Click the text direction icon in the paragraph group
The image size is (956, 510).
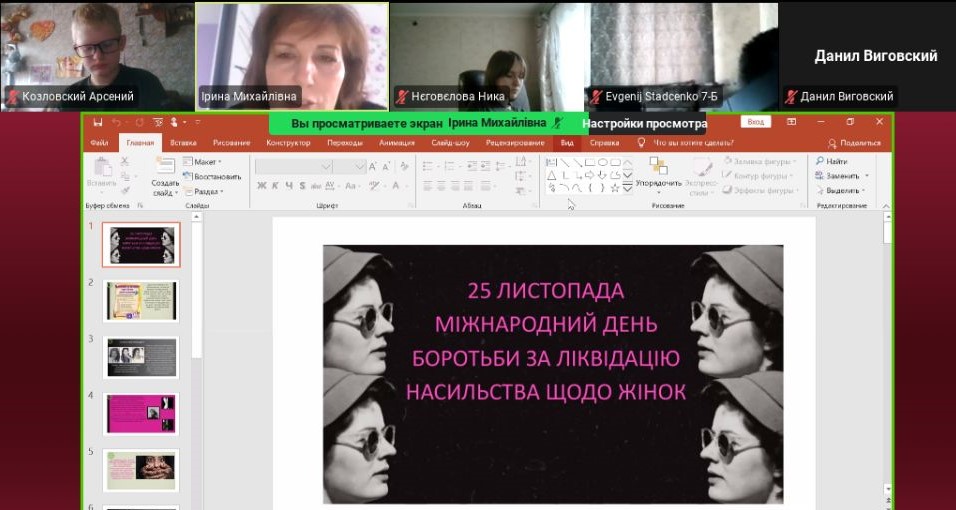pos(521,161)
